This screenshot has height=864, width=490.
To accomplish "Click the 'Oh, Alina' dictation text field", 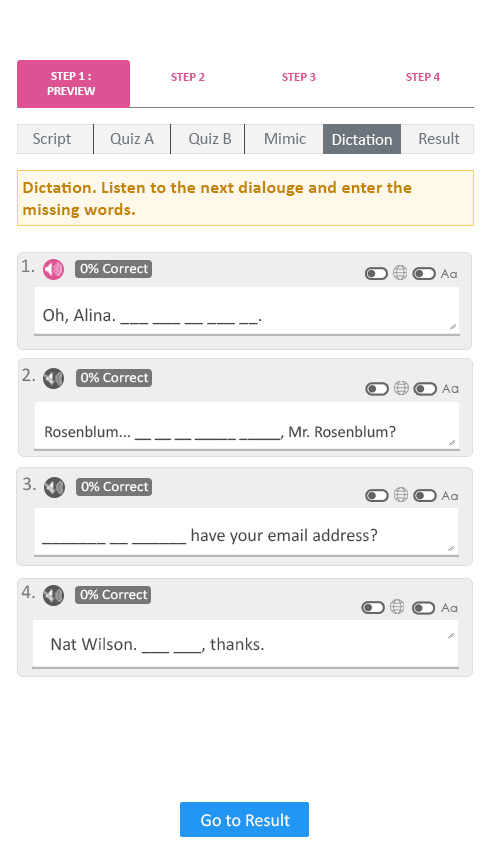I will 246,310.
